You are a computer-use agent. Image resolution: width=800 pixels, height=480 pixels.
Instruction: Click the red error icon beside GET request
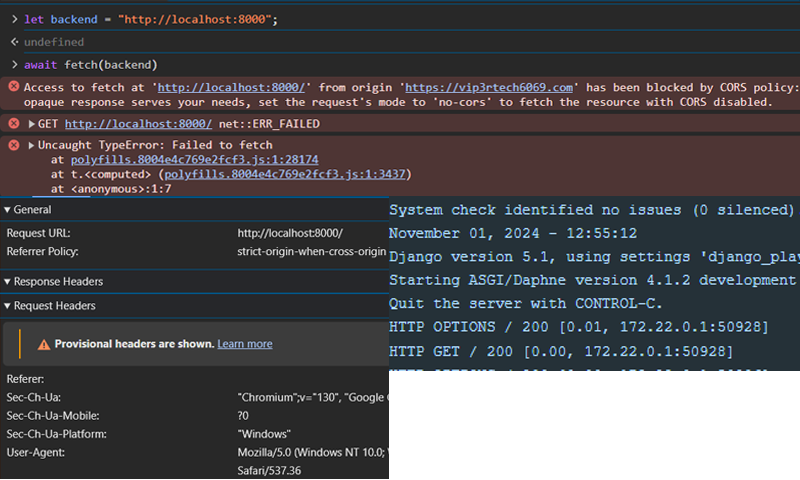point(14,123)
